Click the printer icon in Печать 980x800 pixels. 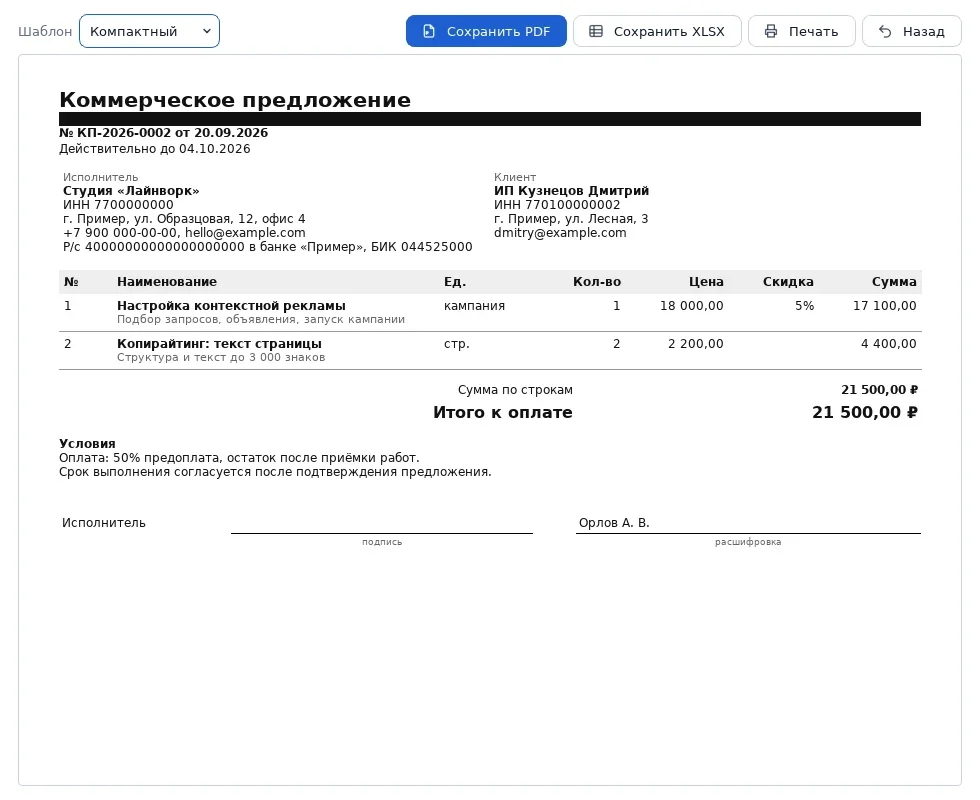[x=771, y=31]
